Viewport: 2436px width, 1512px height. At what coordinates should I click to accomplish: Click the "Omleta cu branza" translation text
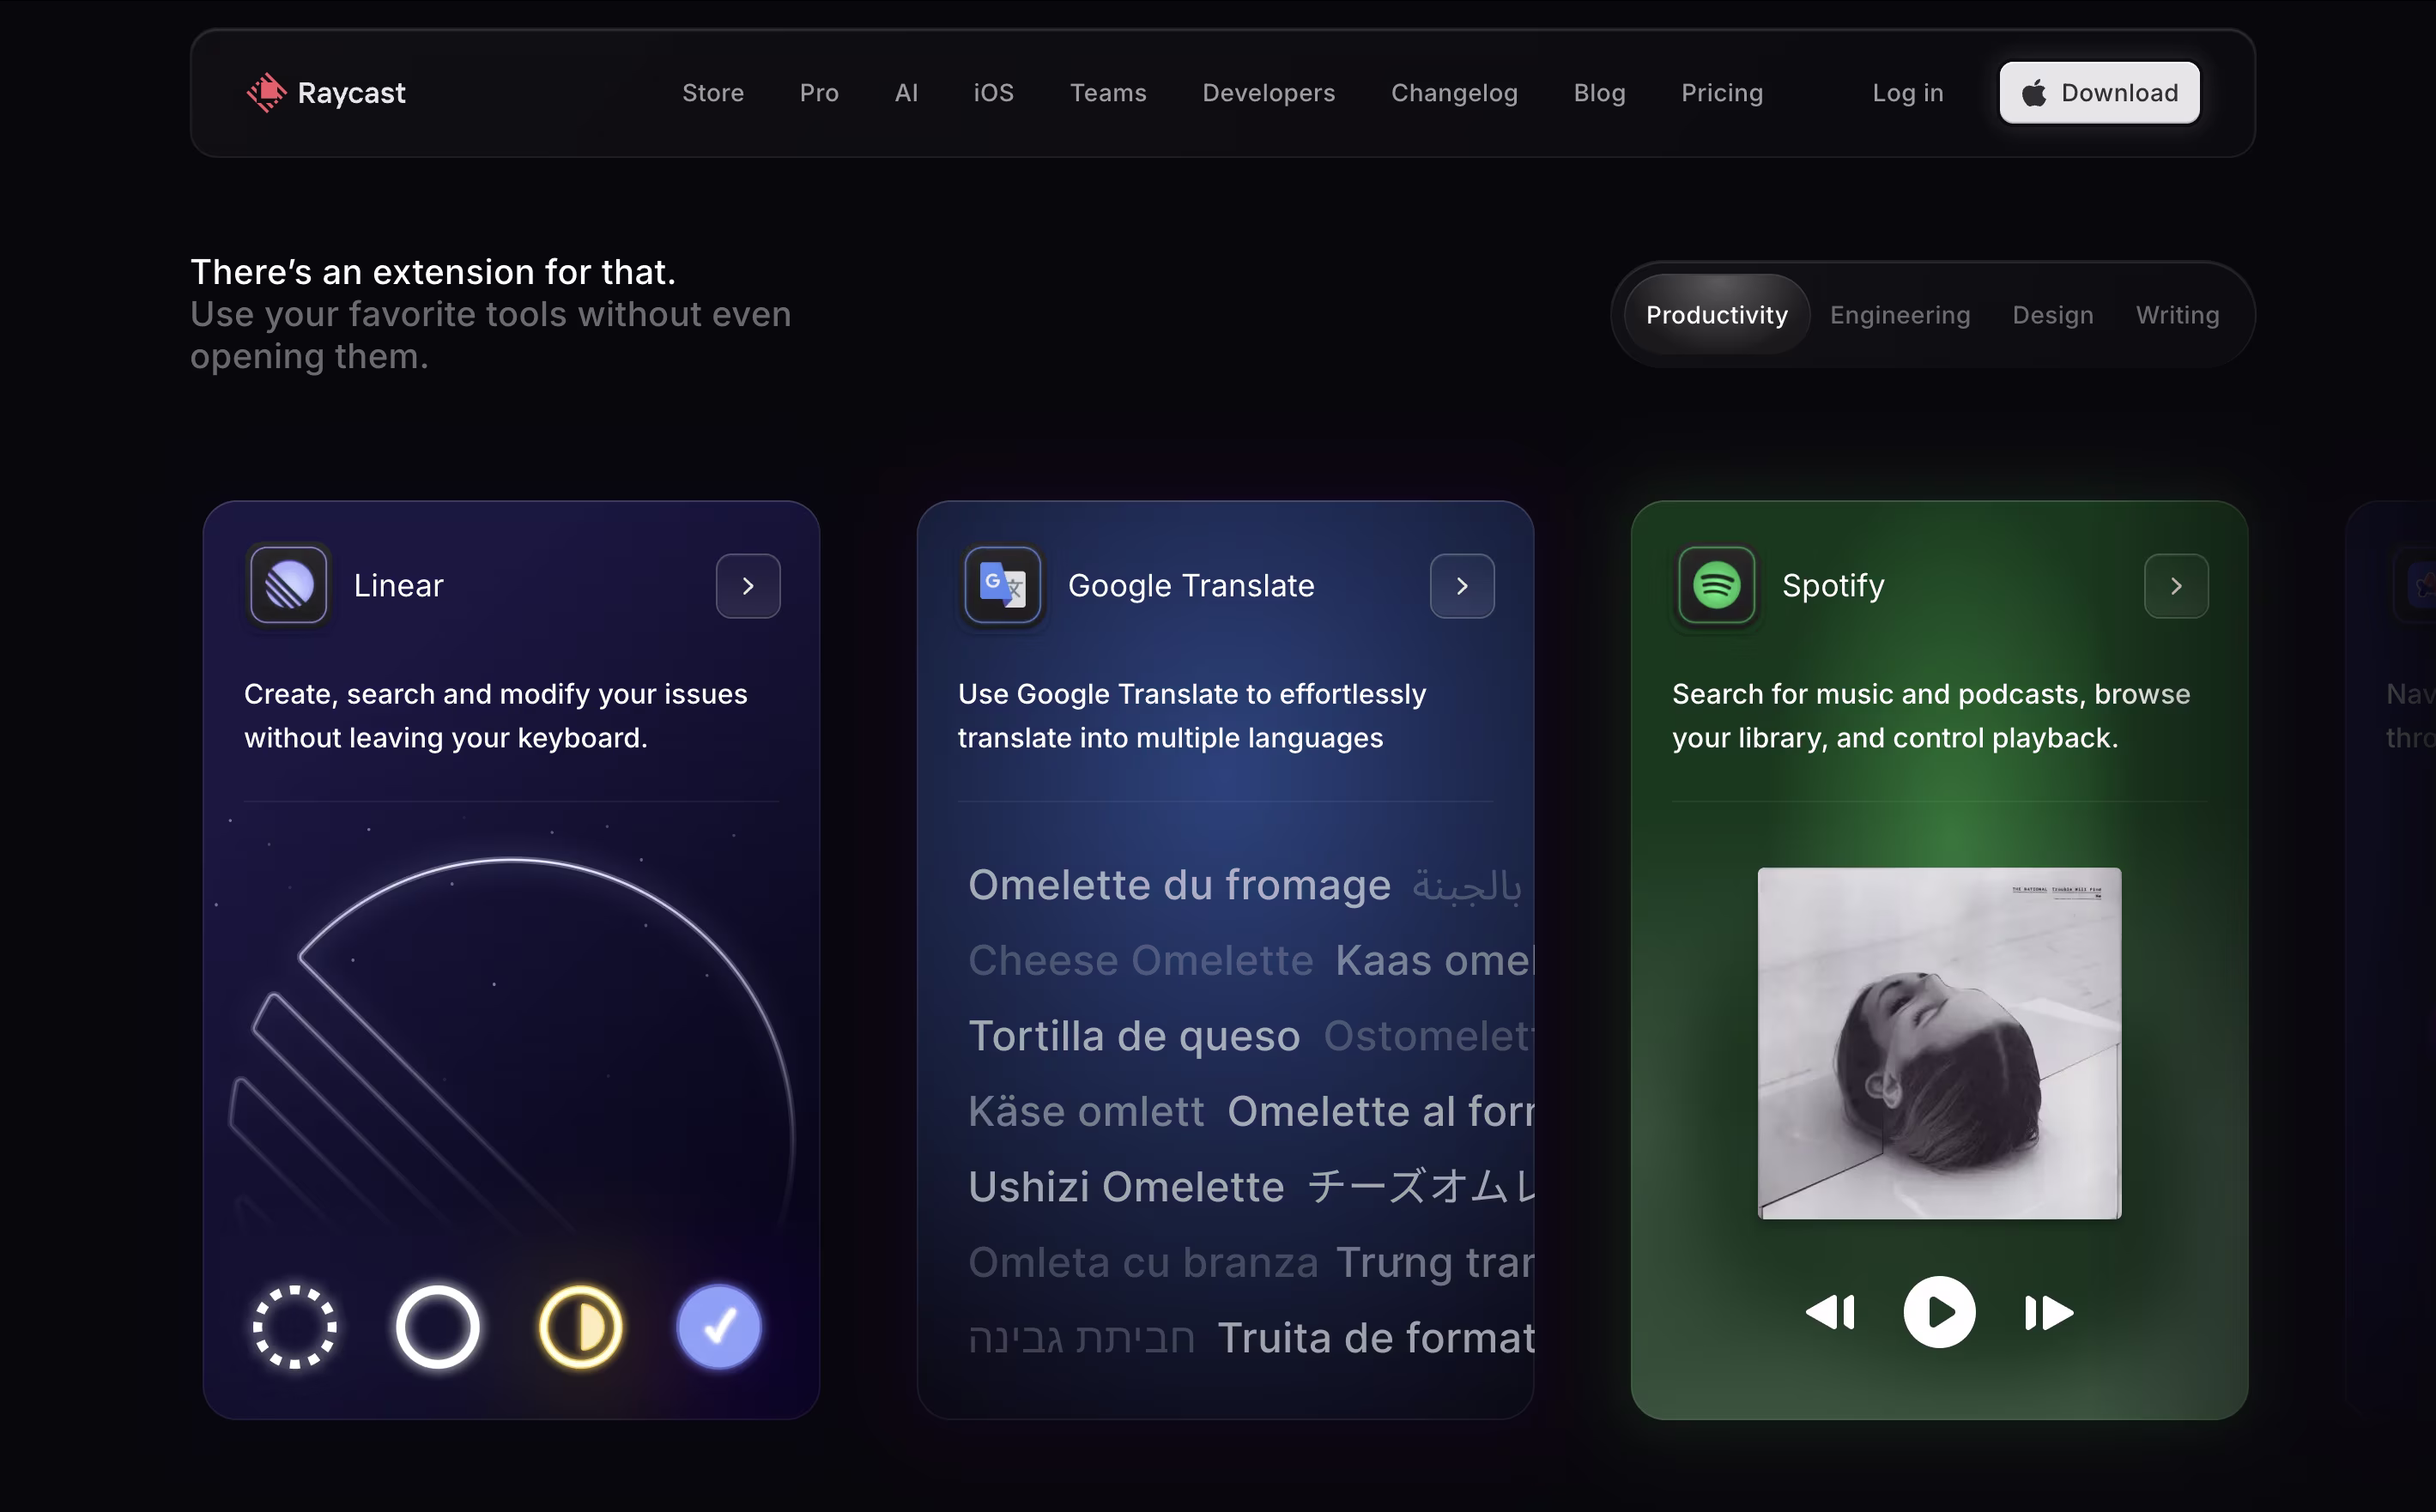click(1143, 1262)
